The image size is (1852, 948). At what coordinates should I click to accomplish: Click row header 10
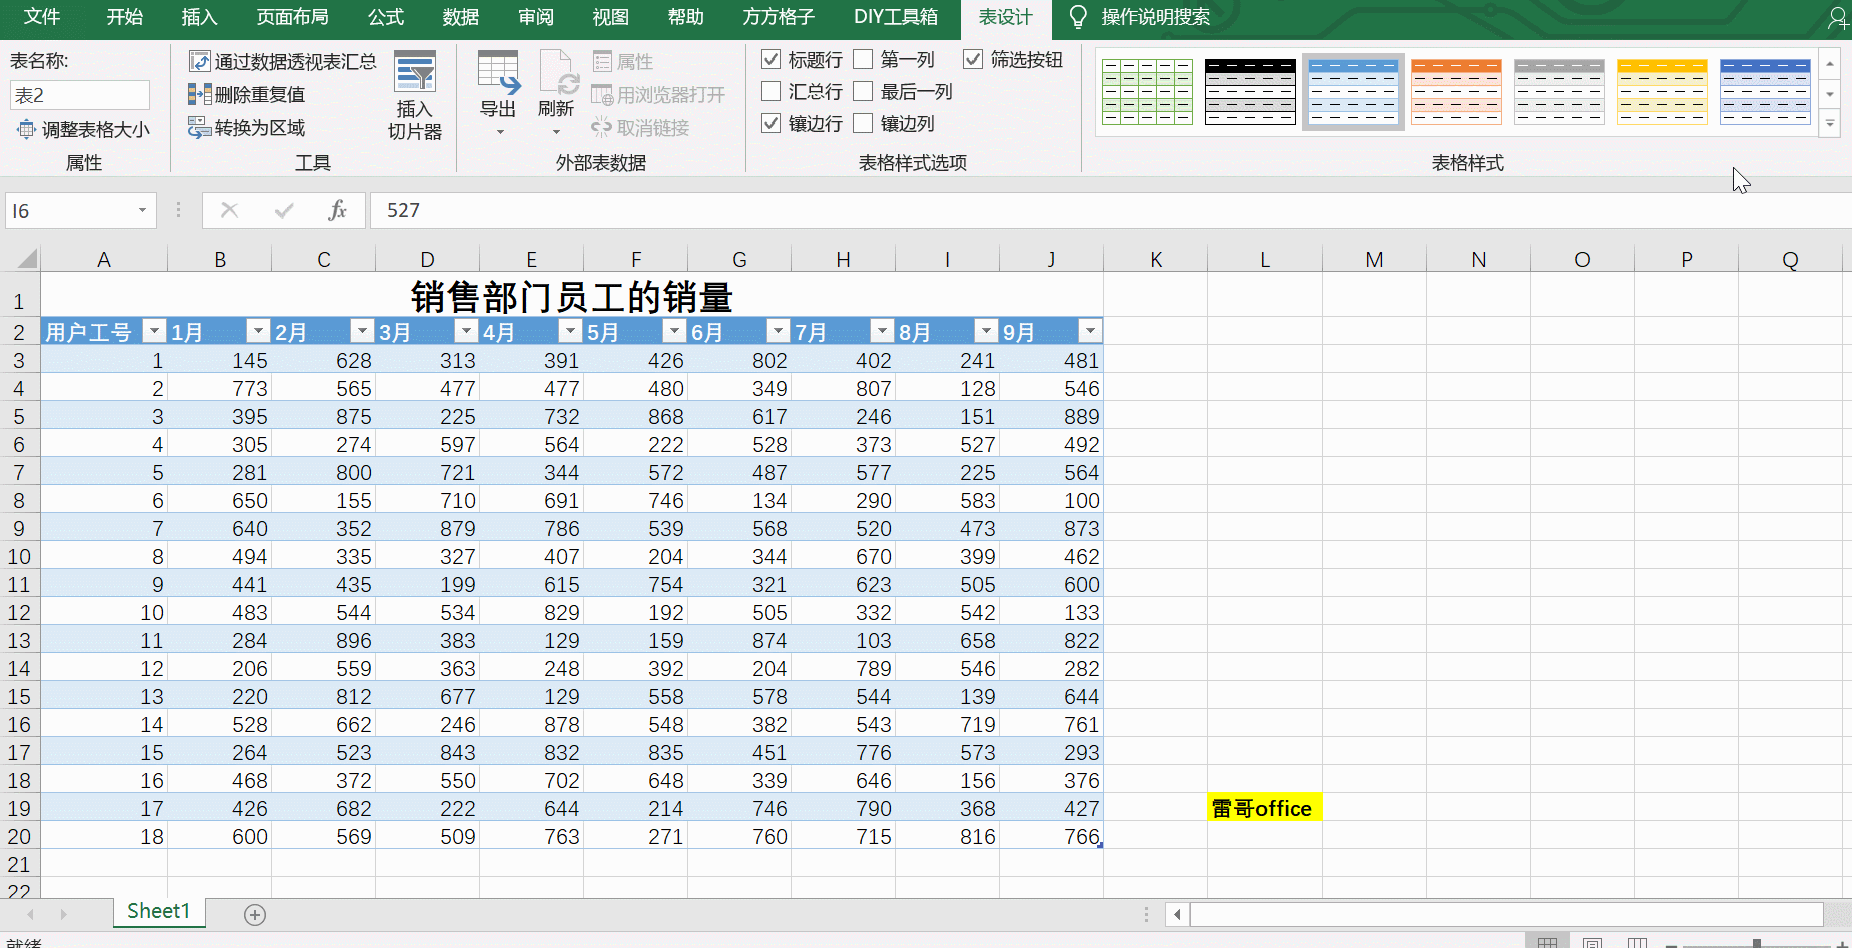(19, 556)
